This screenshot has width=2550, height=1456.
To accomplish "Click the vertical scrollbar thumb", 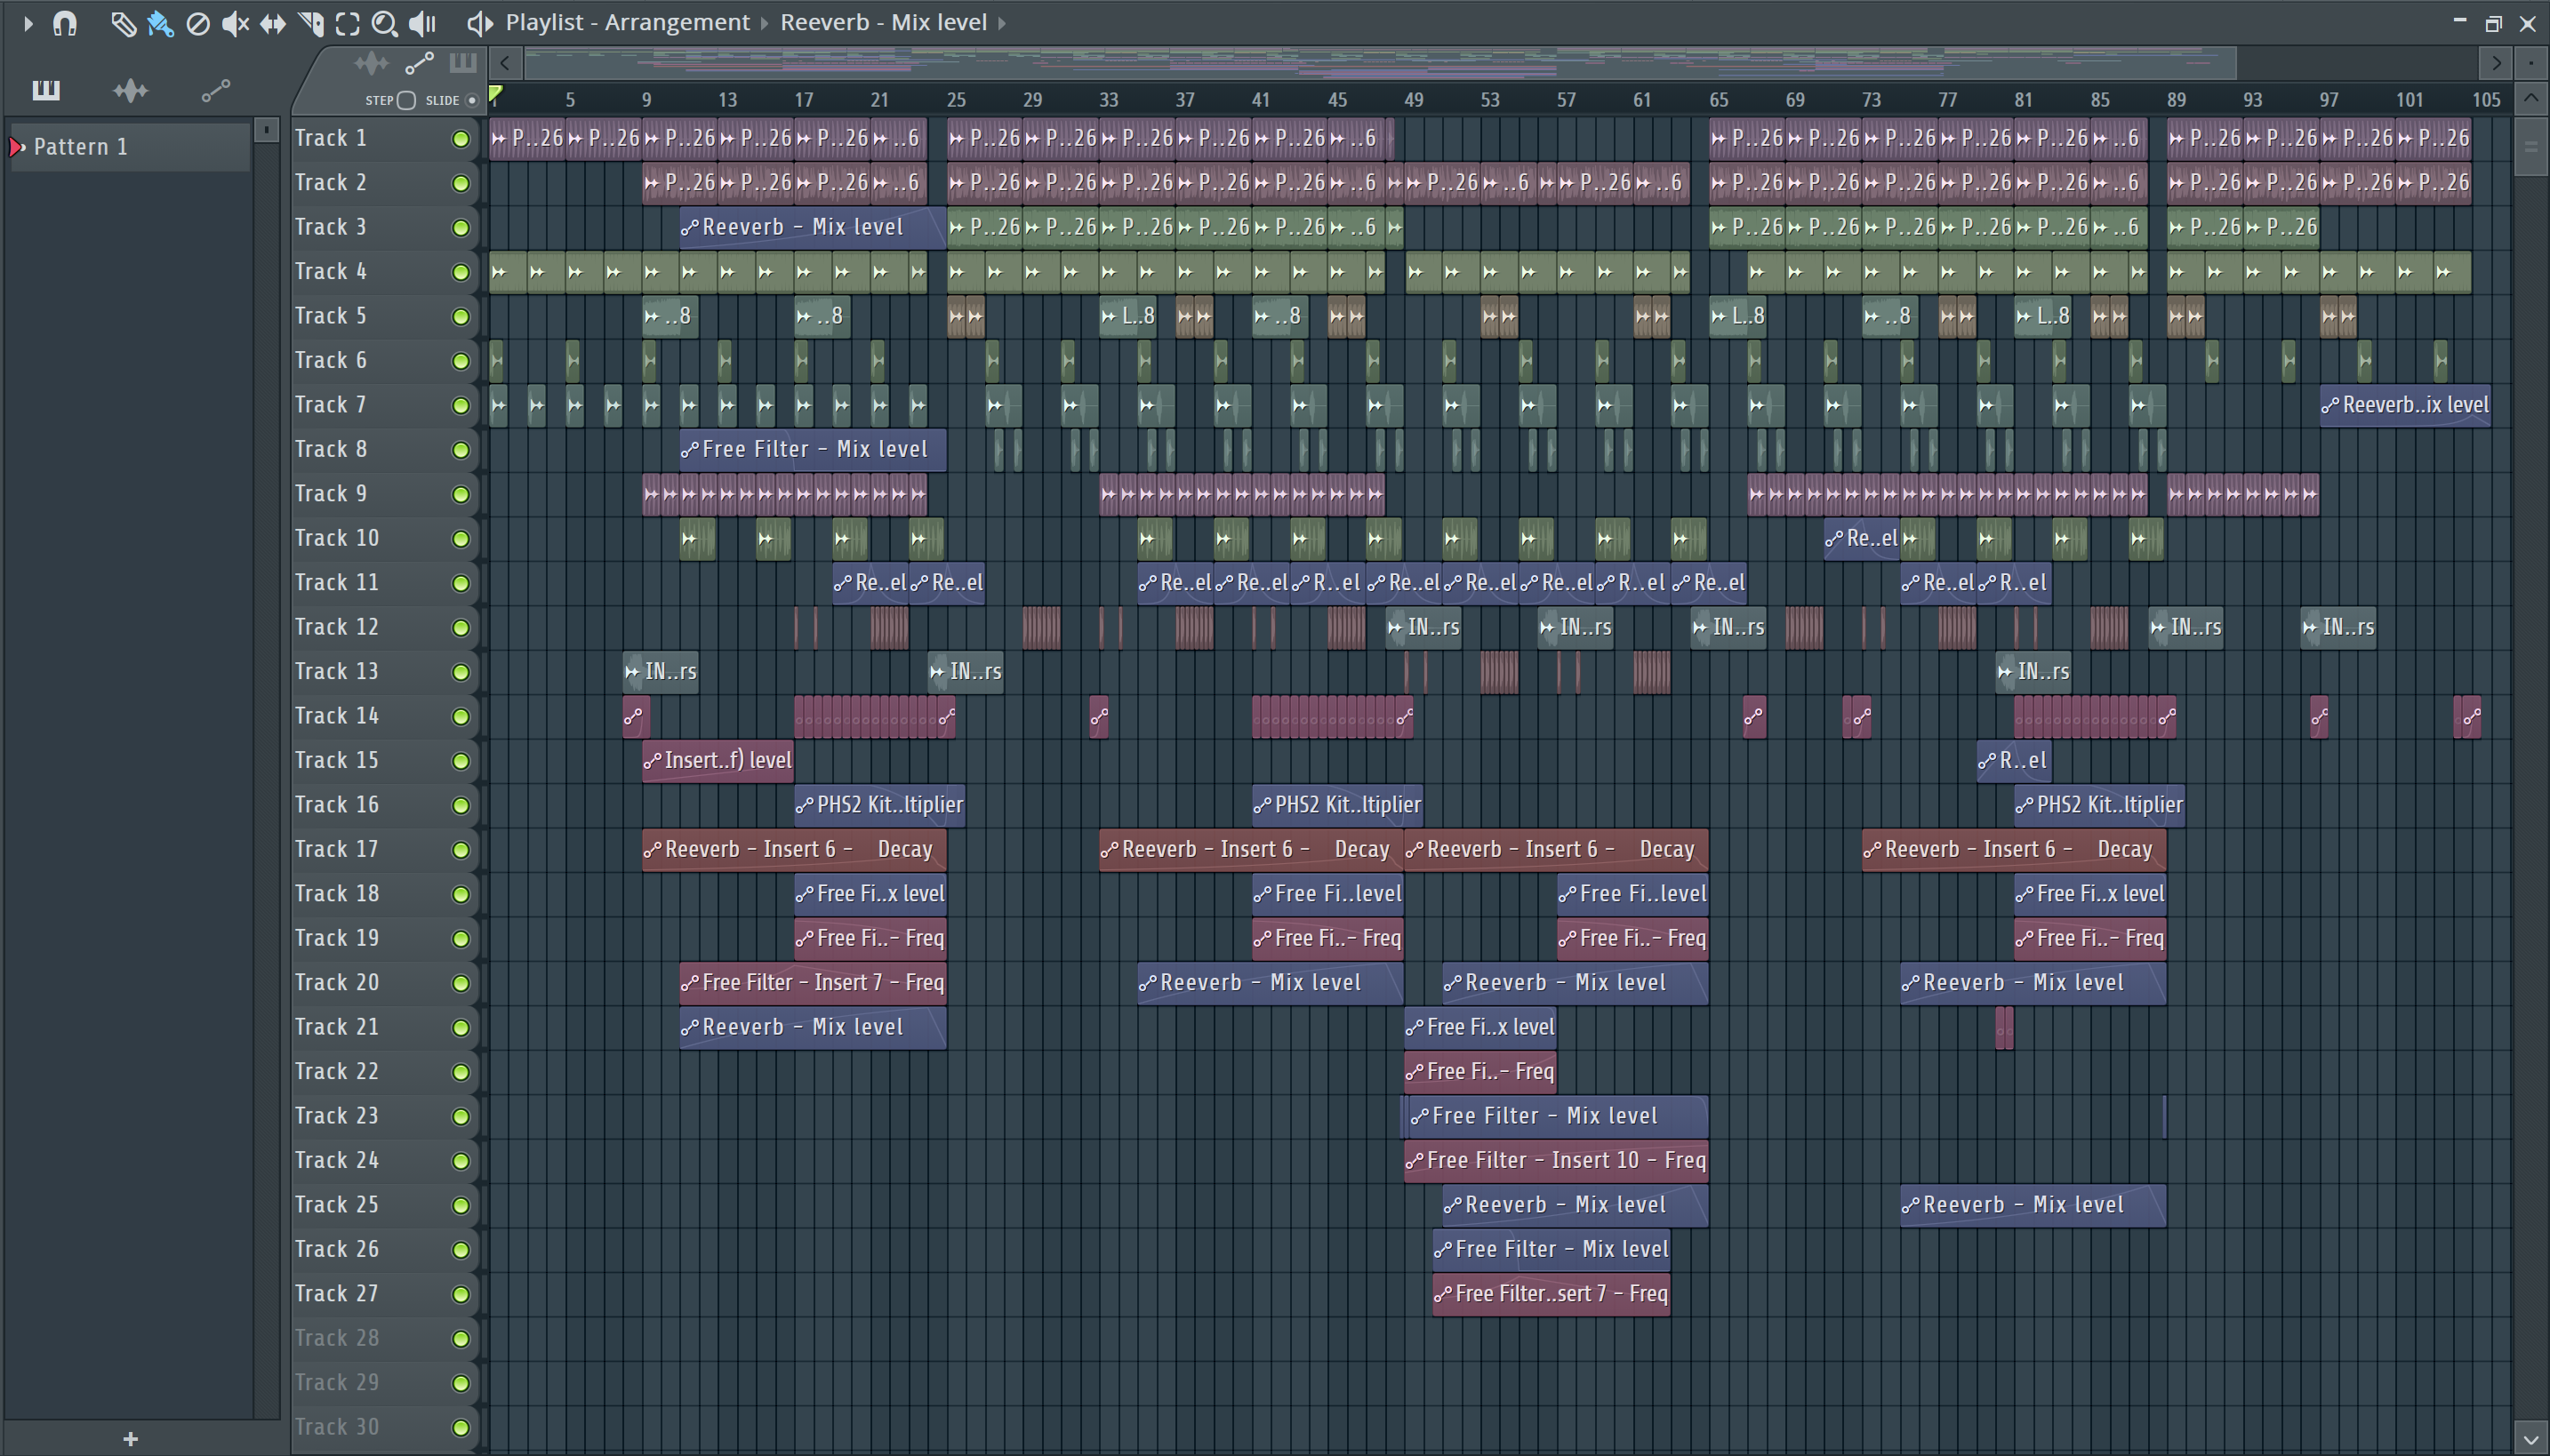I will [x=2530, y=147].
